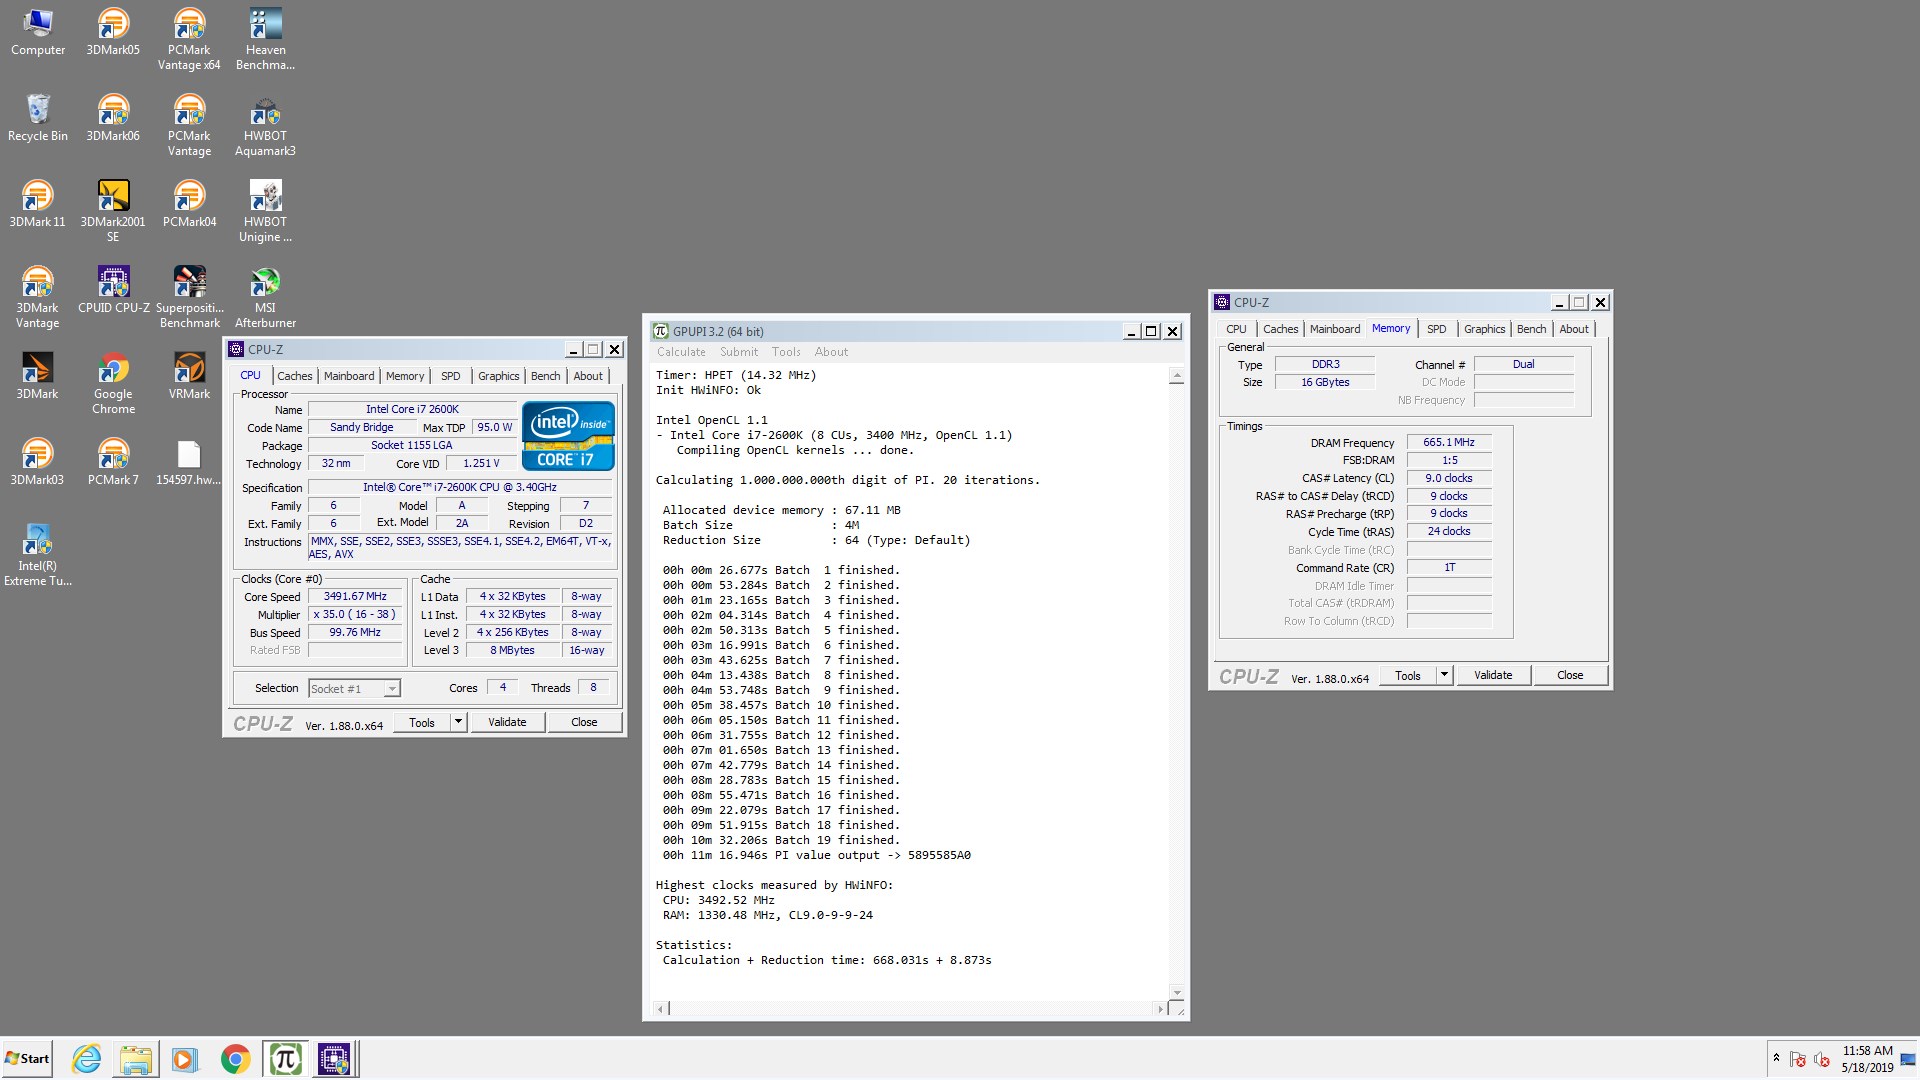Switch to Caches tab in left CPU-Z
Viewport: 1920px width, 1080px height.
pyautogui.click(x=295, y=376)
